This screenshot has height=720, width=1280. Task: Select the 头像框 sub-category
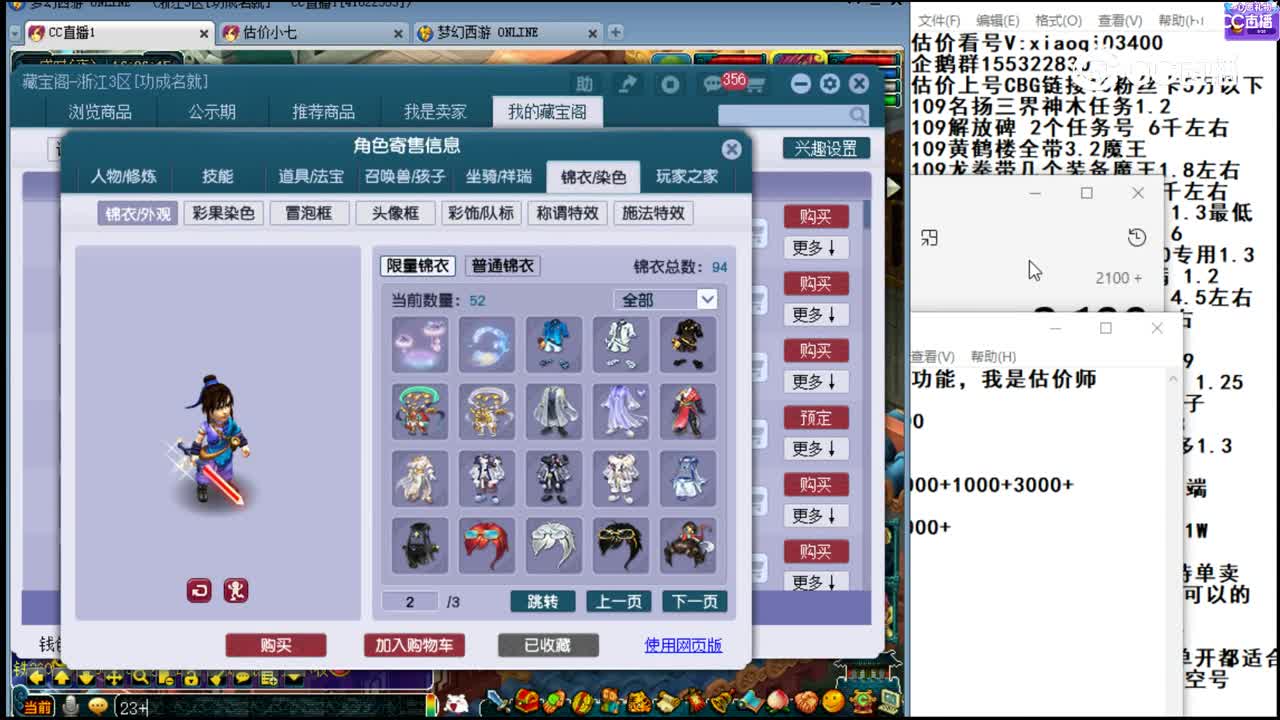[x=395, y=213]
